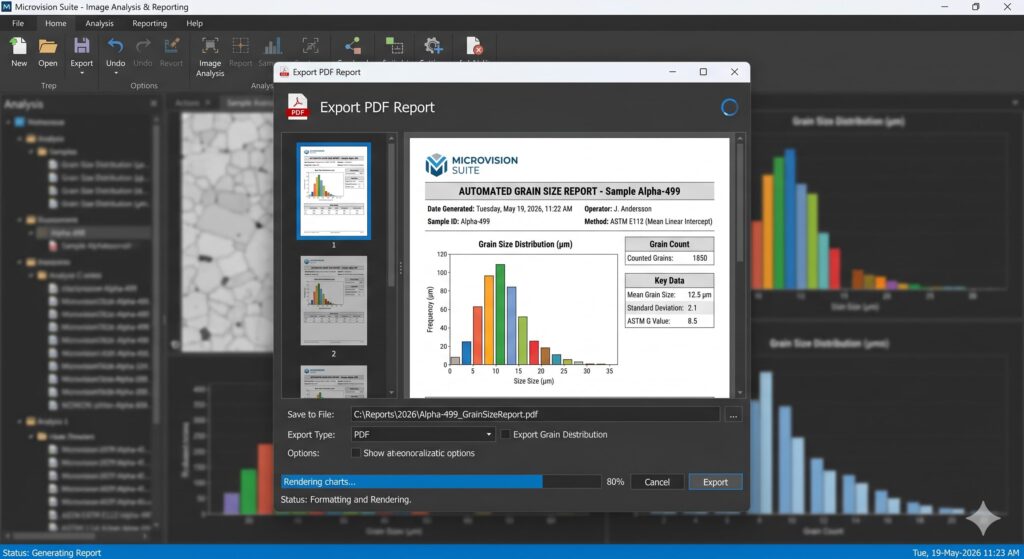Click the greyed-out redo arrow icon
This screenshot has height=559, width=1024.
pyautogui.click(x=143, y=46)
